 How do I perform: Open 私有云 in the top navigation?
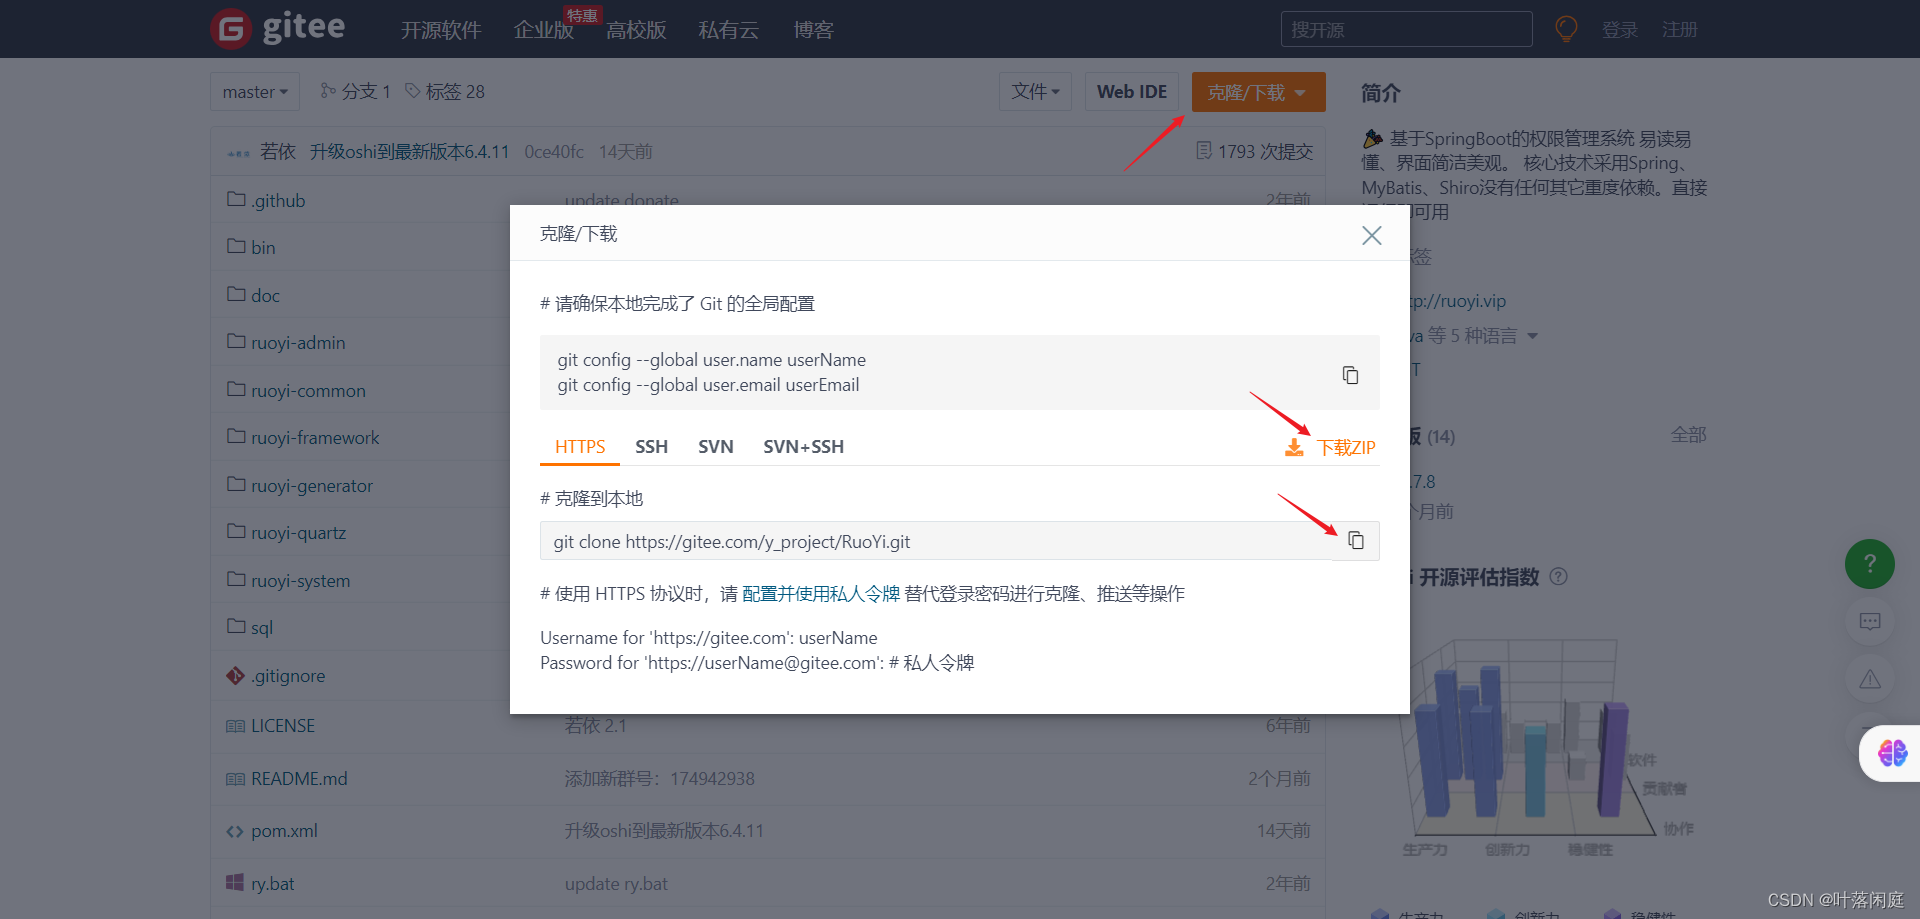[x=728, y=30]
